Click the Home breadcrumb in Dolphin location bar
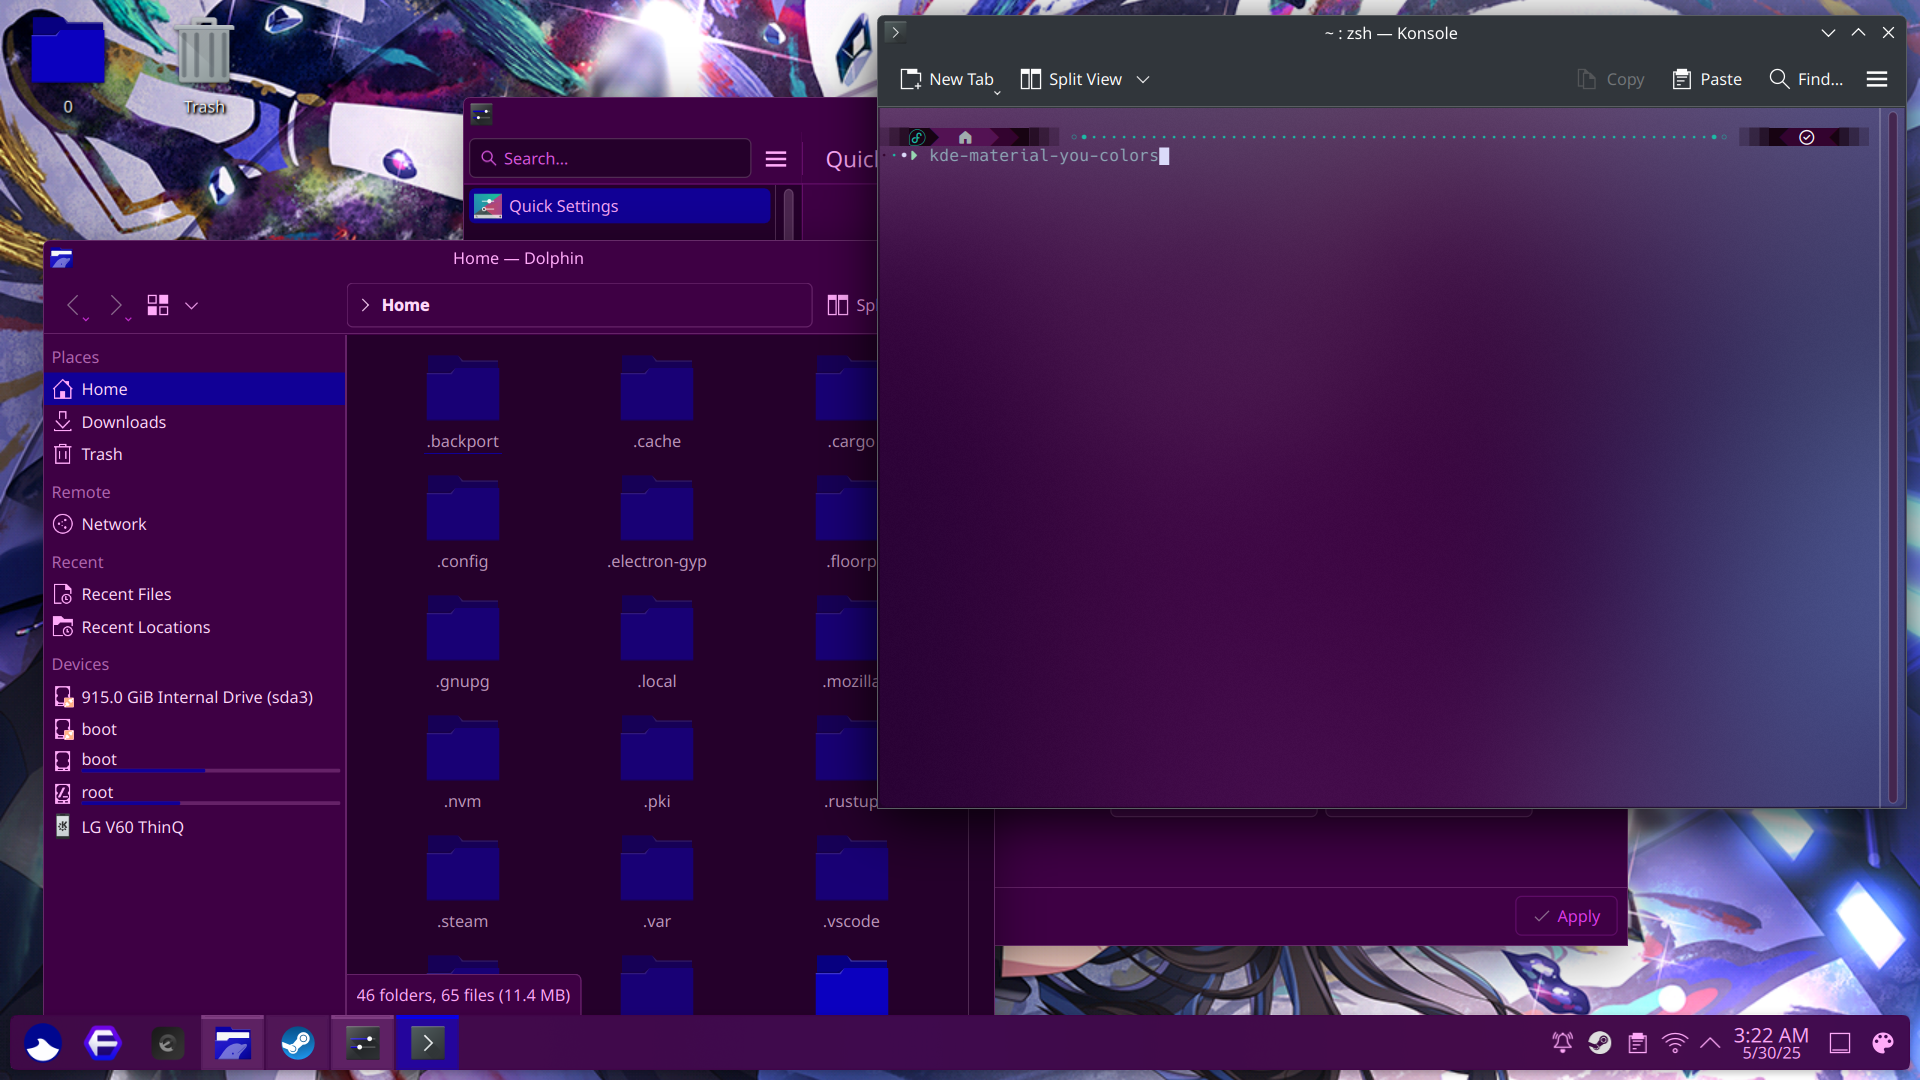The image size is (1920, 1080). click(x=406, y=305)
